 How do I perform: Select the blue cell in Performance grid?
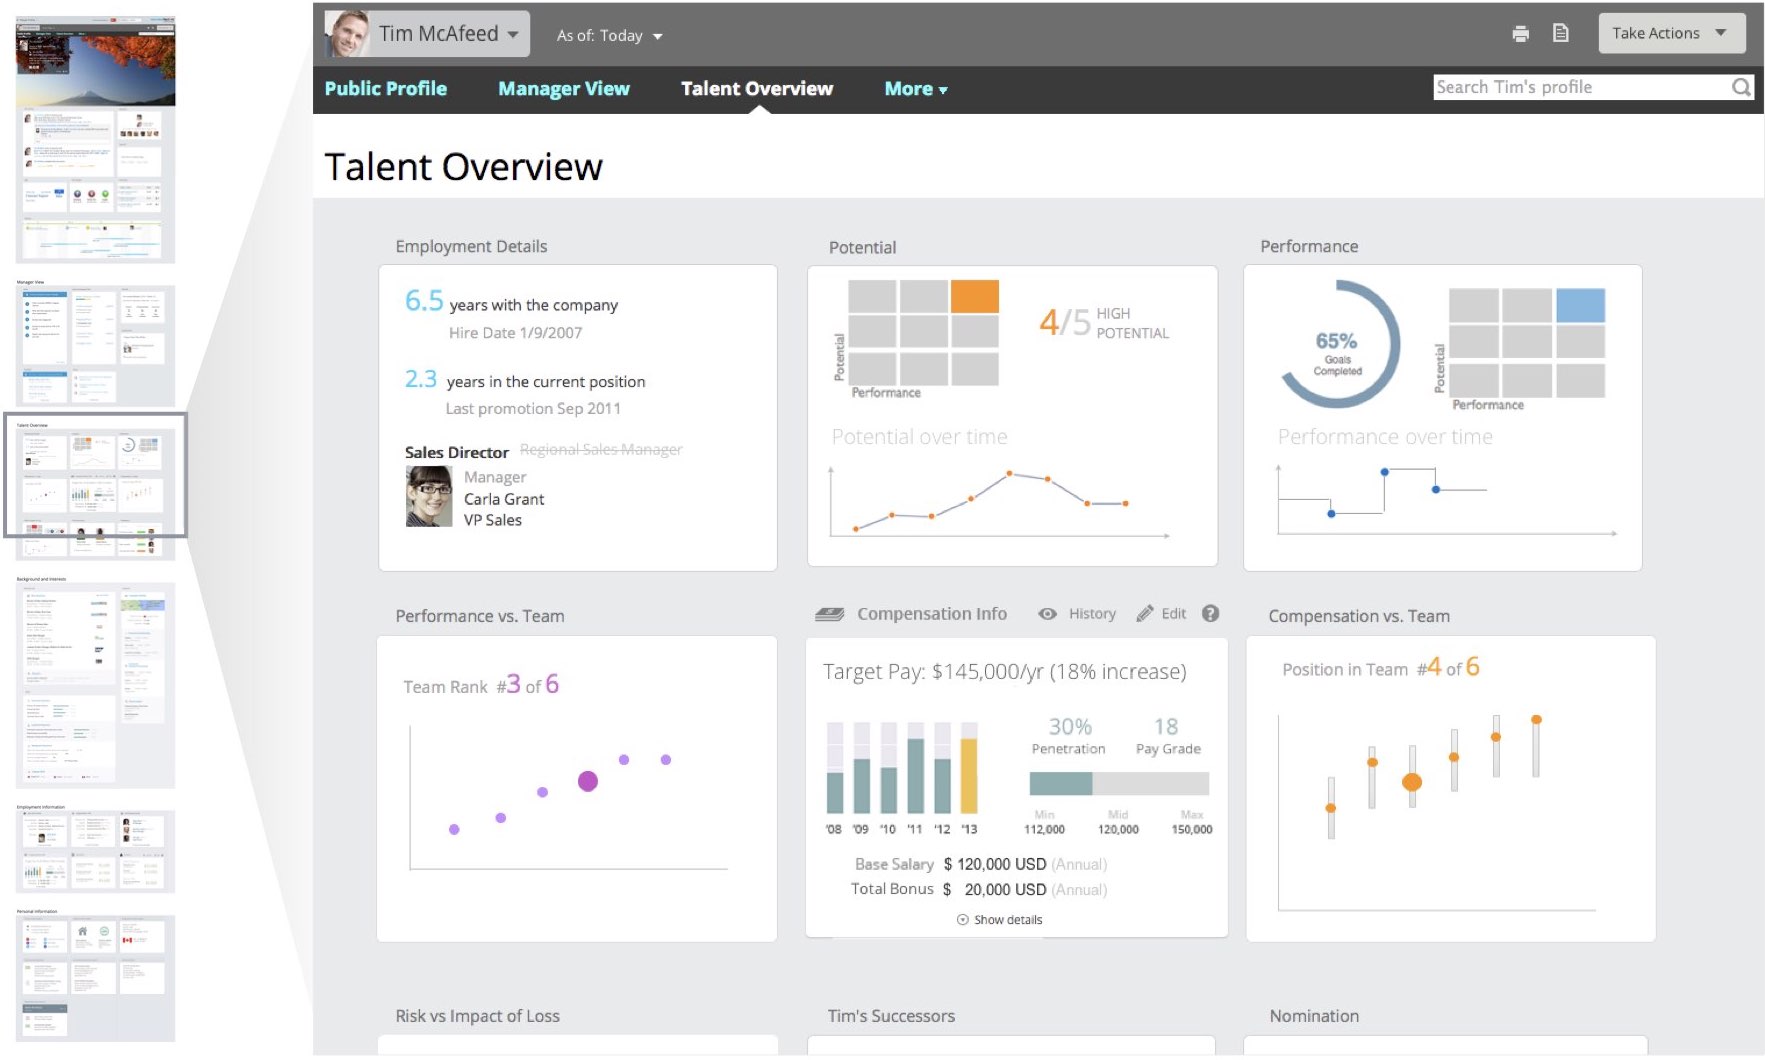(x=1580, y=305)
